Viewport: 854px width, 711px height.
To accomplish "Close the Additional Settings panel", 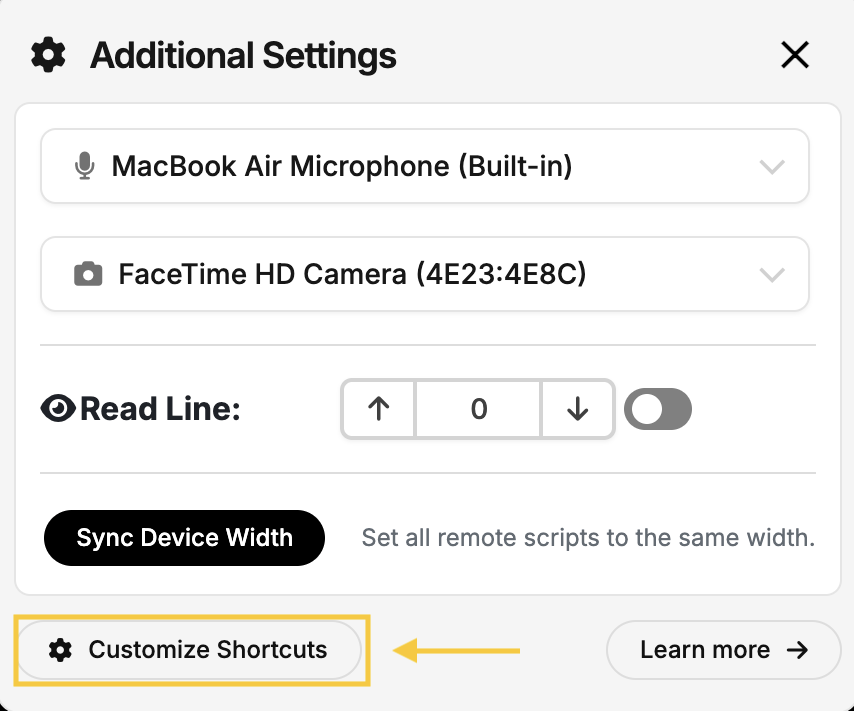I will coord(795,55).
